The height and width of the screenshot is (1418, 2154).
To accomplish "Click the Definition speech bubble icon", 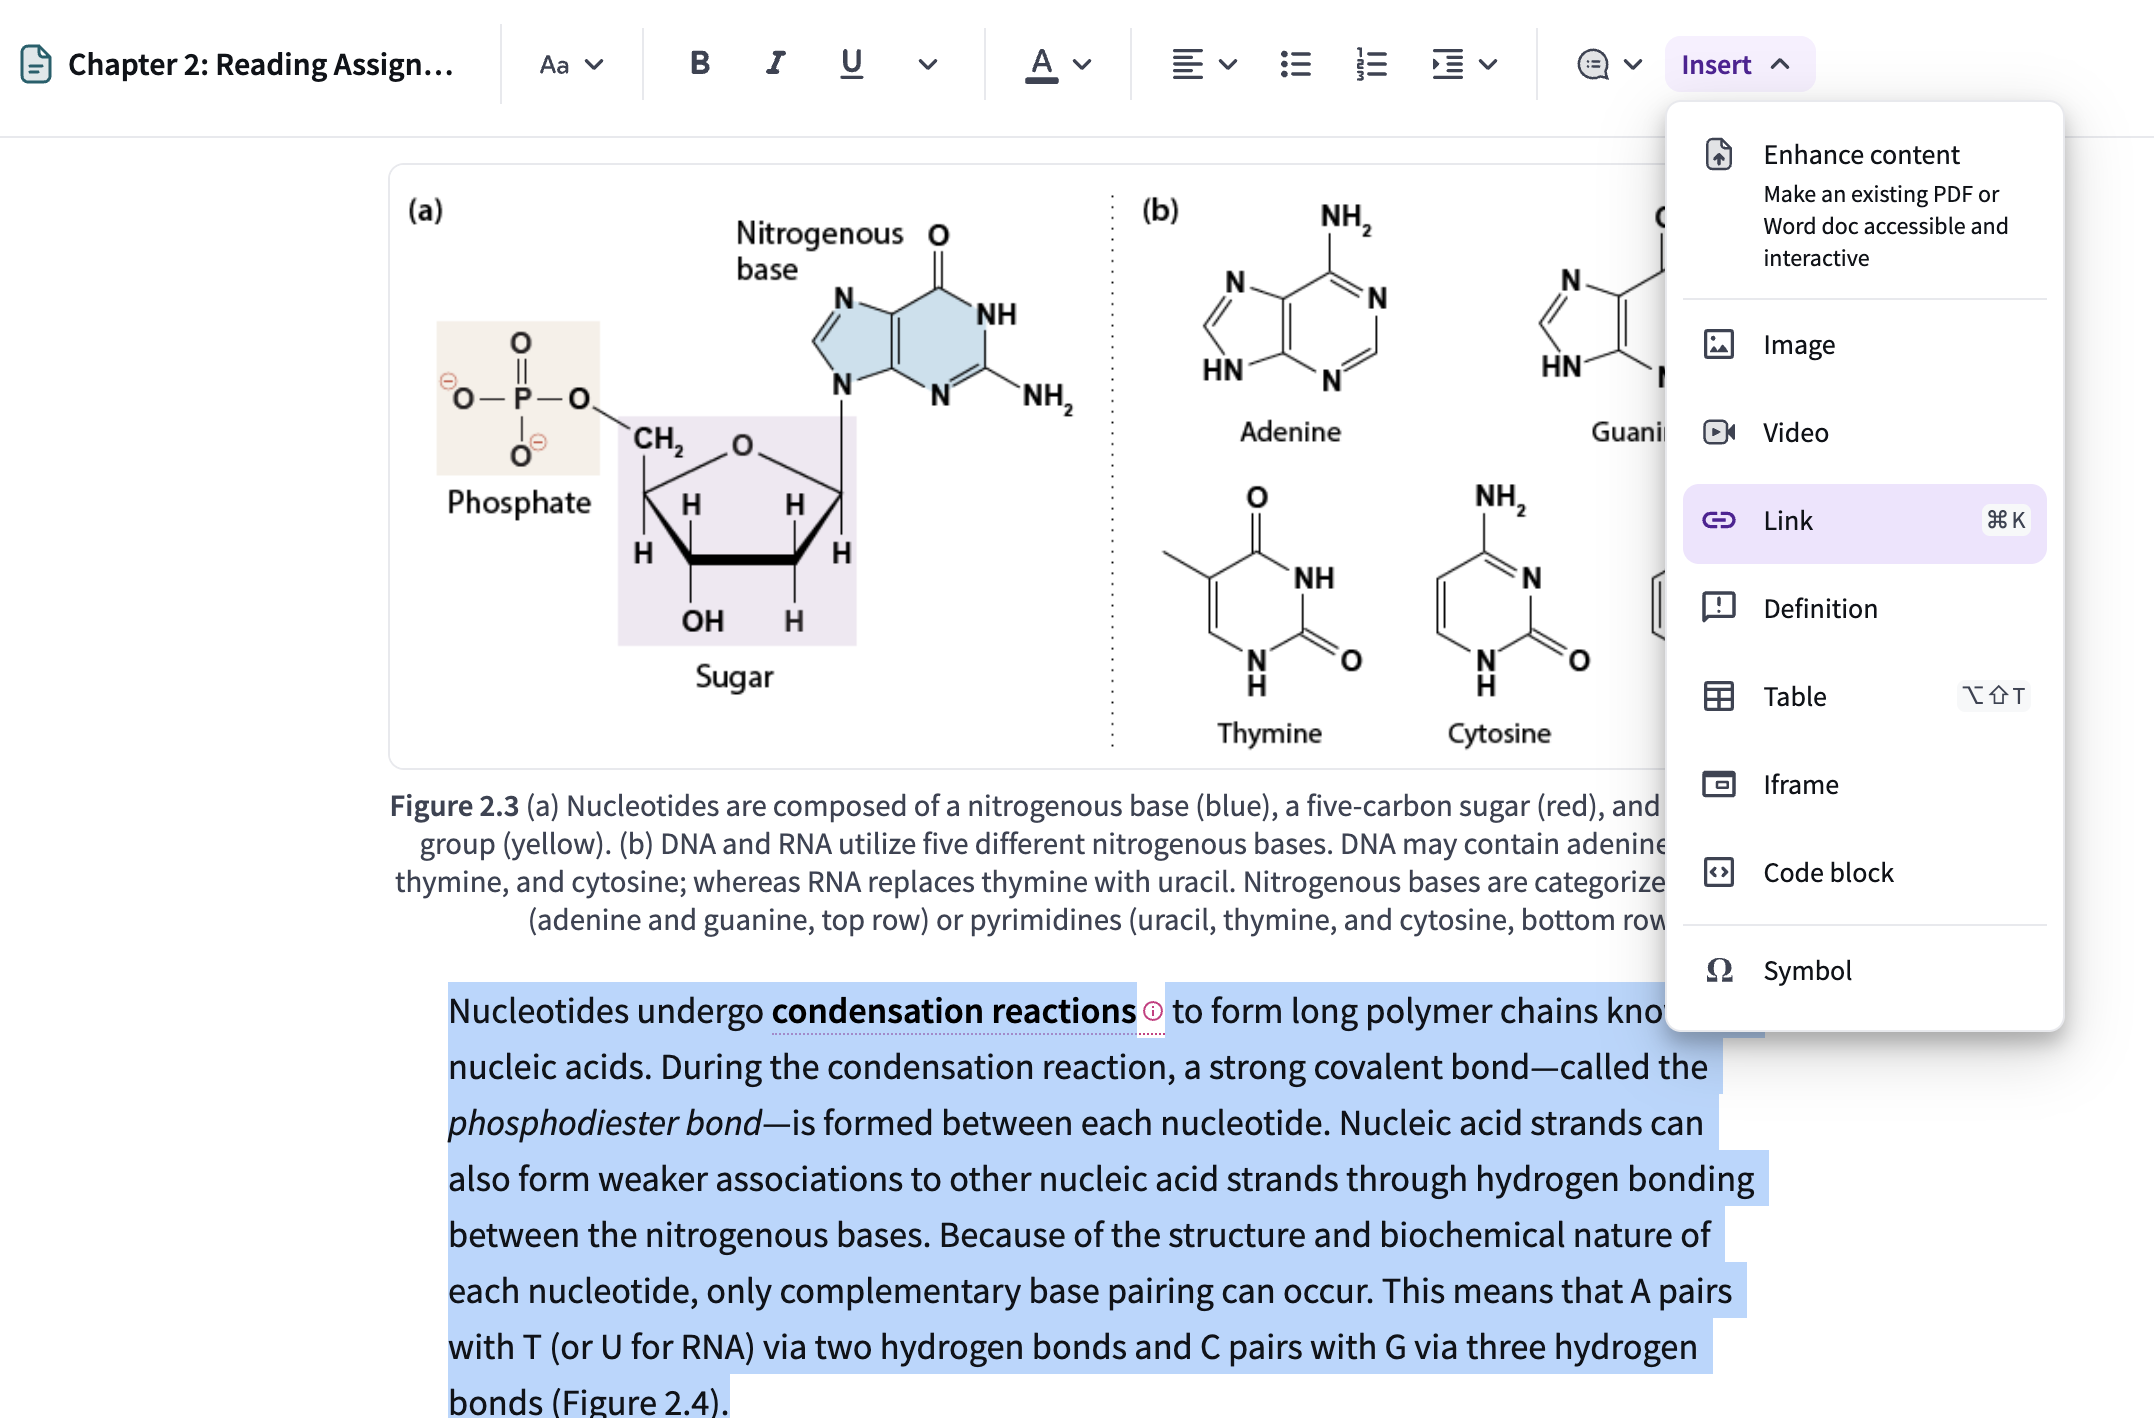I will [1719, 607].
